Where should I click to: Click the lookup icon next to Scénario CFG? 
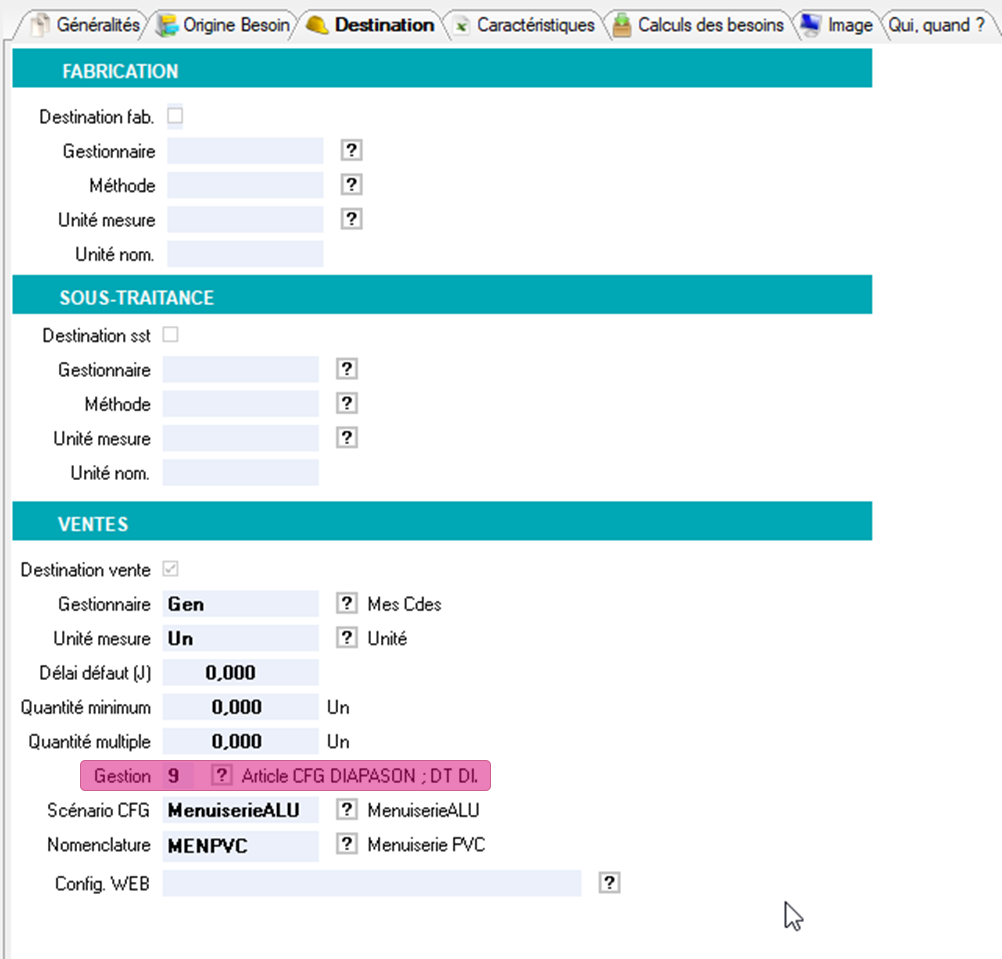pos(346,810)
